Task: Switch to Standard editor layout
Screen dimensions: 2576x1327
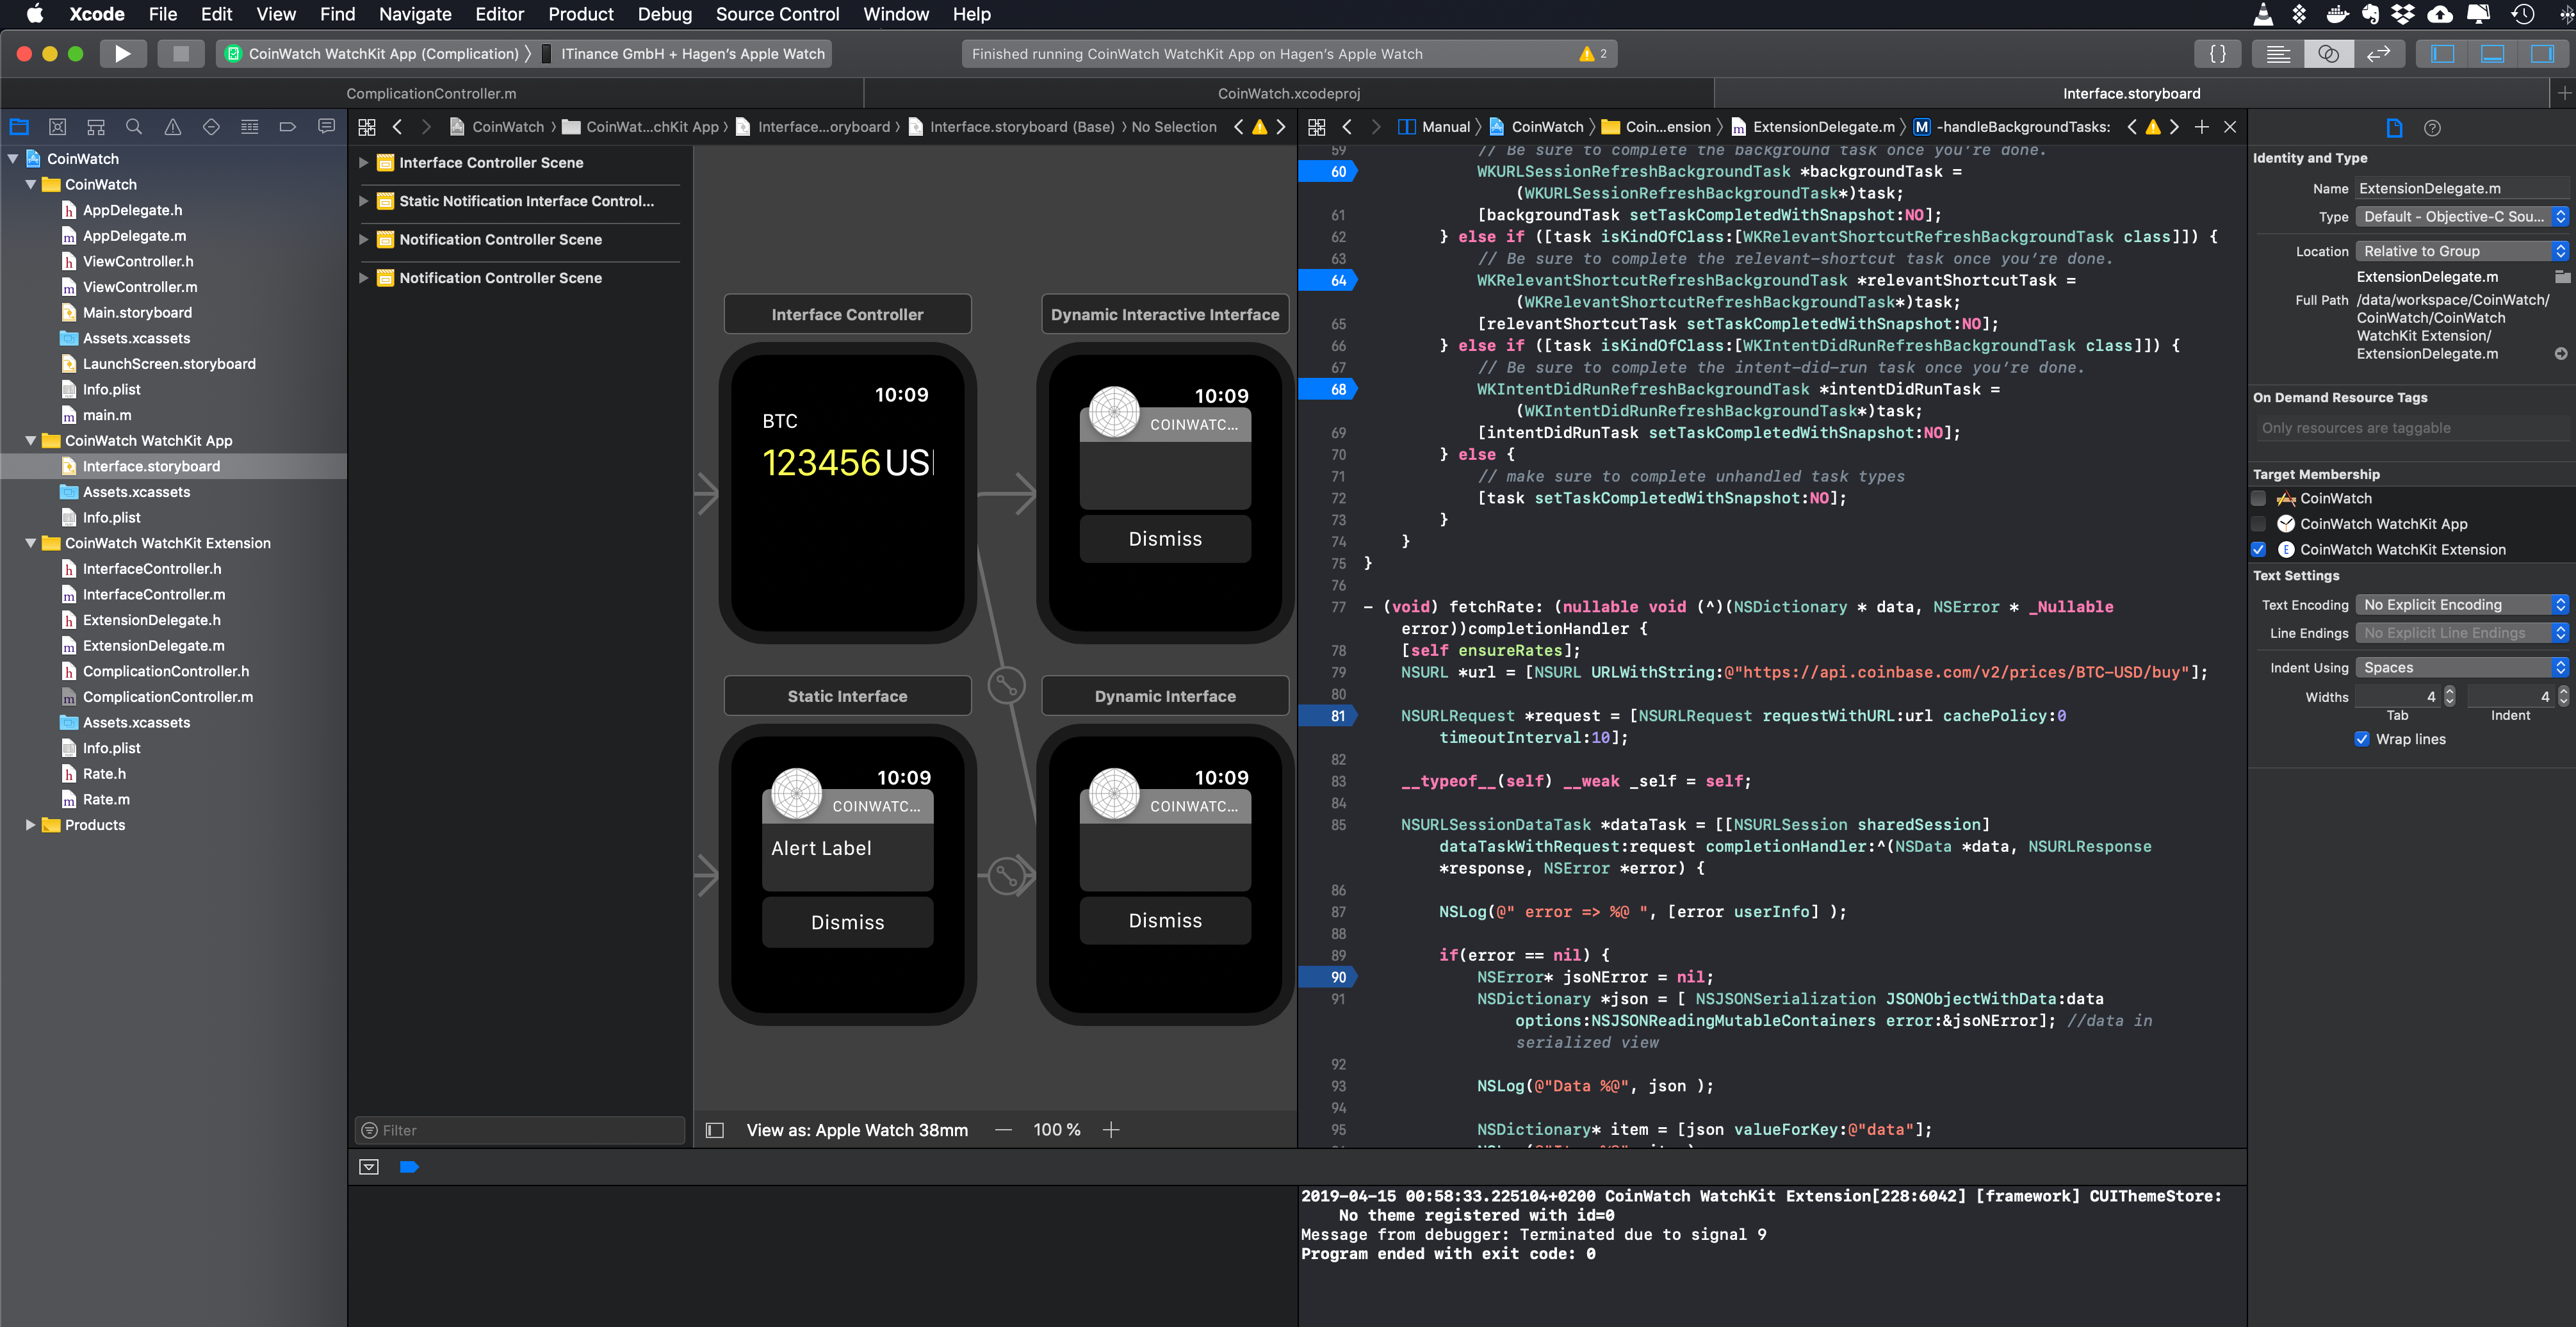Action: coord(2278,54)
